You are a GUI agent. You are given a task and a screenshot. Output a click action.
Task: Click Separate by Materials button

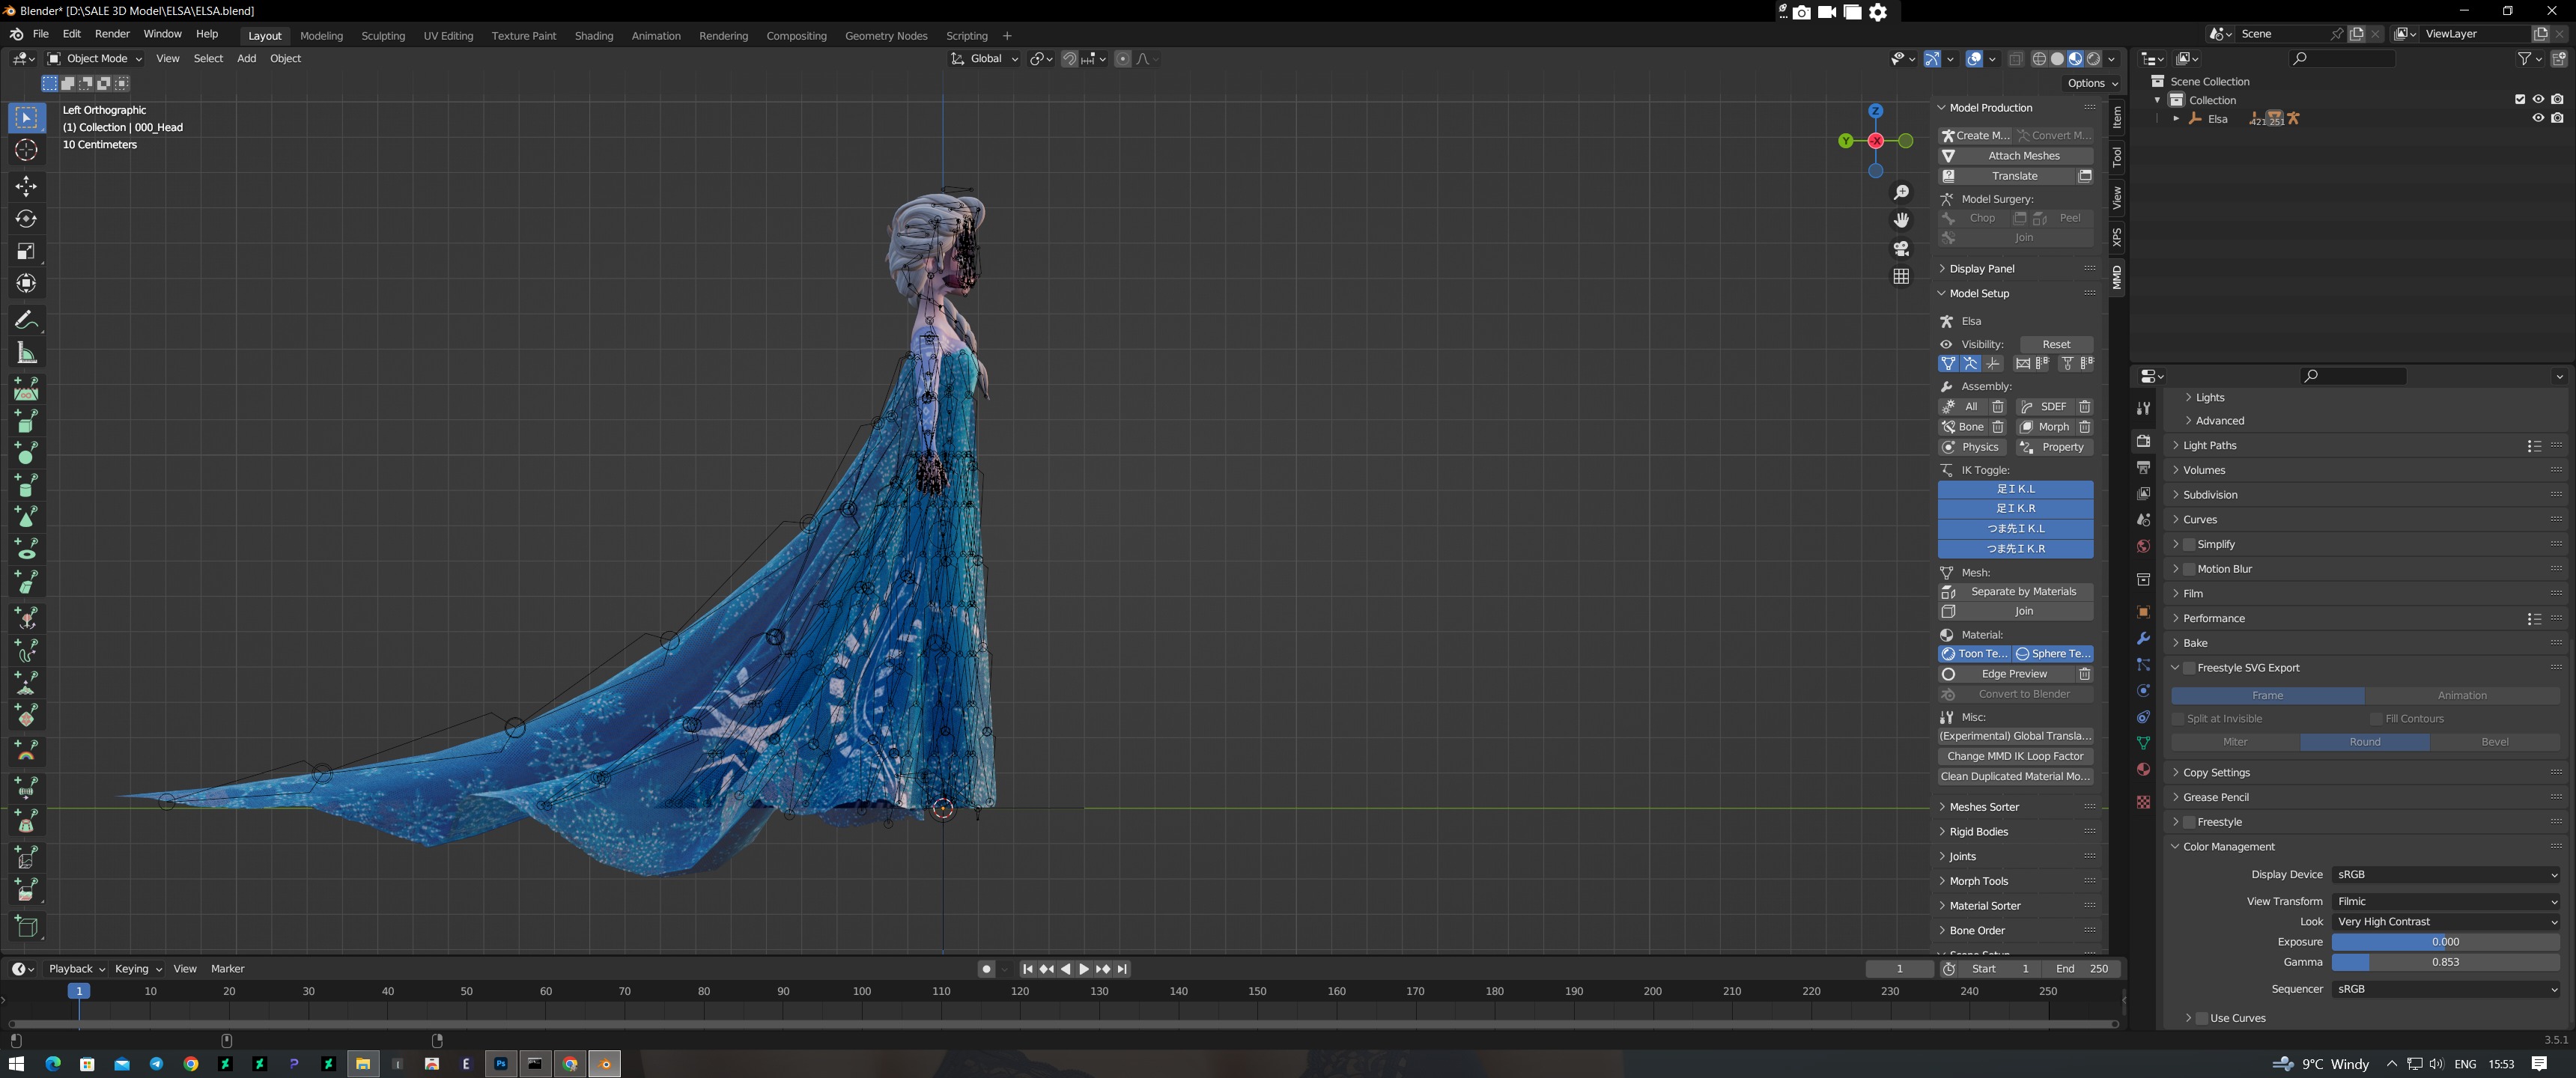pyautogui.click(x=2016, y=591)
